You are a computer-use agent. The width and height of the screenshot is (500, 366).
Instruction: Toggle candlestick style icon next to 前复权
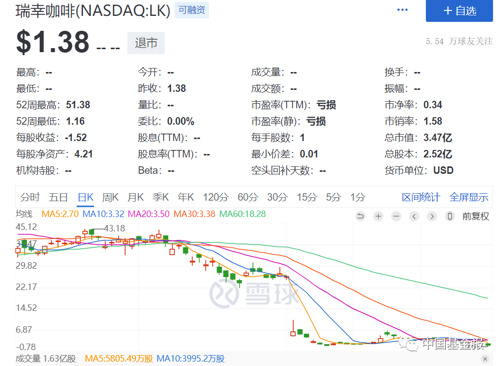pyautogui.click(x=450, y=216)
